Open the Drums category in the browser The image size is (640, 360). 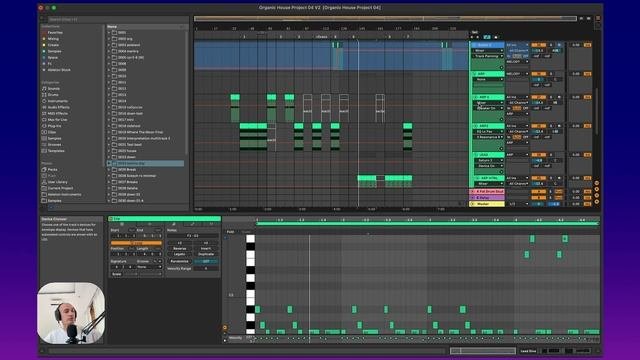(53, 95)
